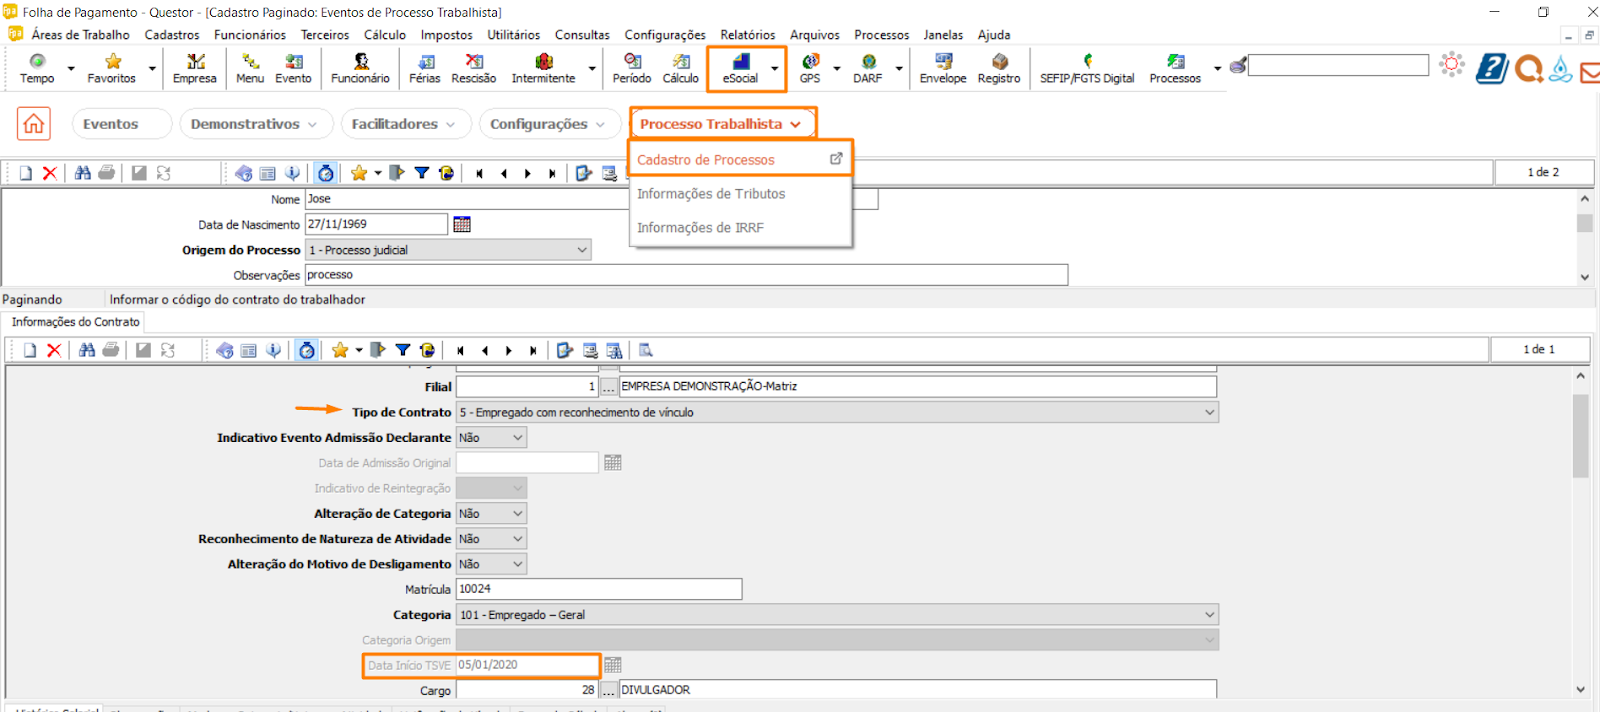
Task: Click the SEFIP/FGTS Digital icon
Action: (1087, 68)
